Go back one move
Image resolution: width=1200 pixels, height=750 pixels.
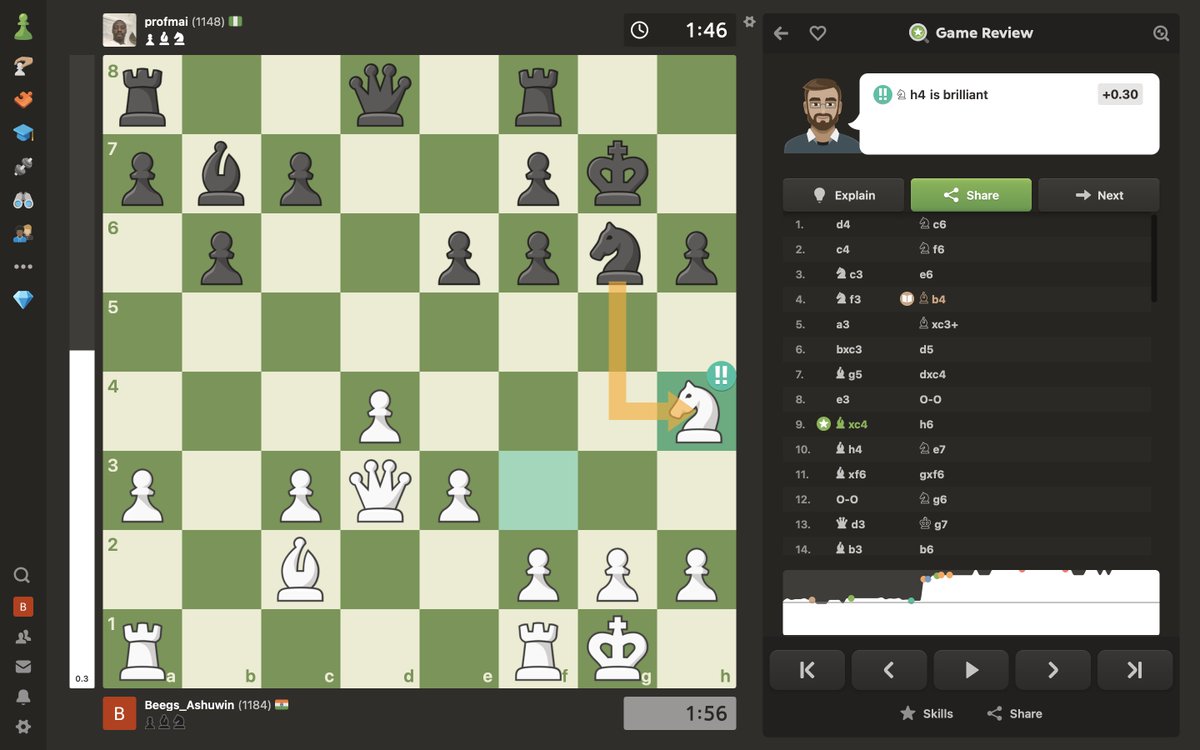pyautogui.click(x=889, y=670)
